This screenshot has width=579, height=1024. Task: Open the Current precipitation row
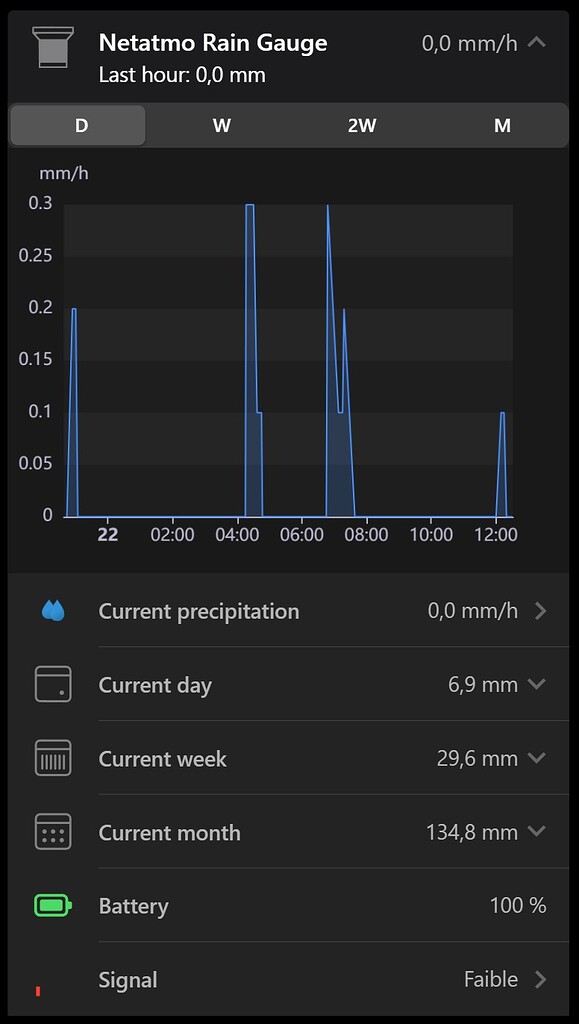click(x=290, y=611)
